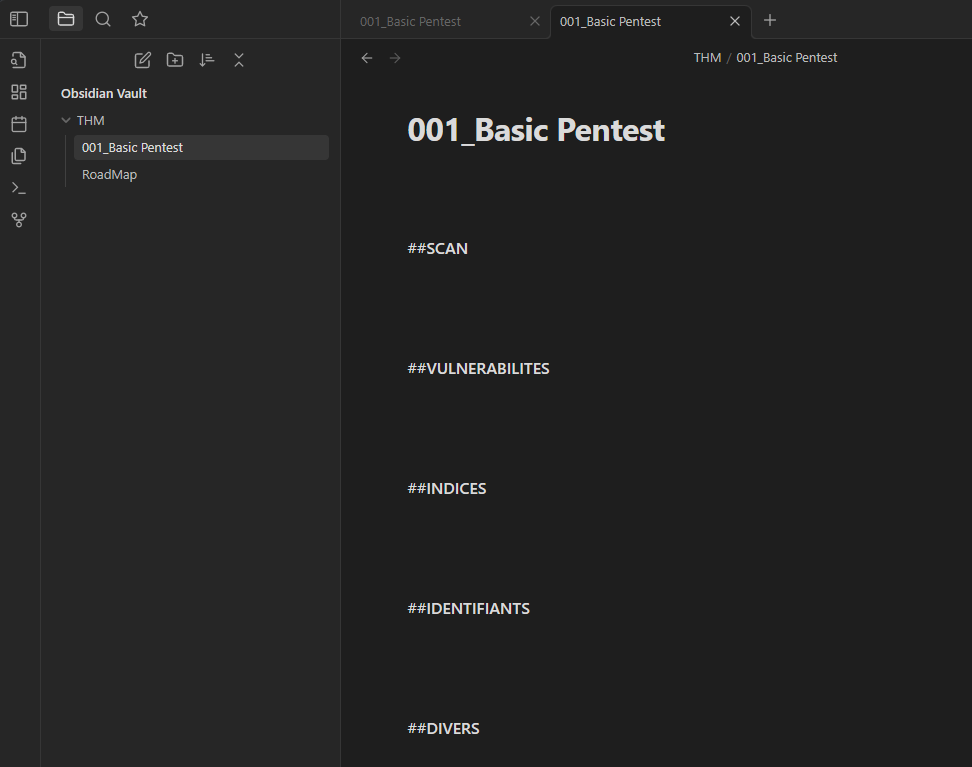972x767 pixels.
Task: Open the bookmarks star icon
Action: tap(140, 19)
